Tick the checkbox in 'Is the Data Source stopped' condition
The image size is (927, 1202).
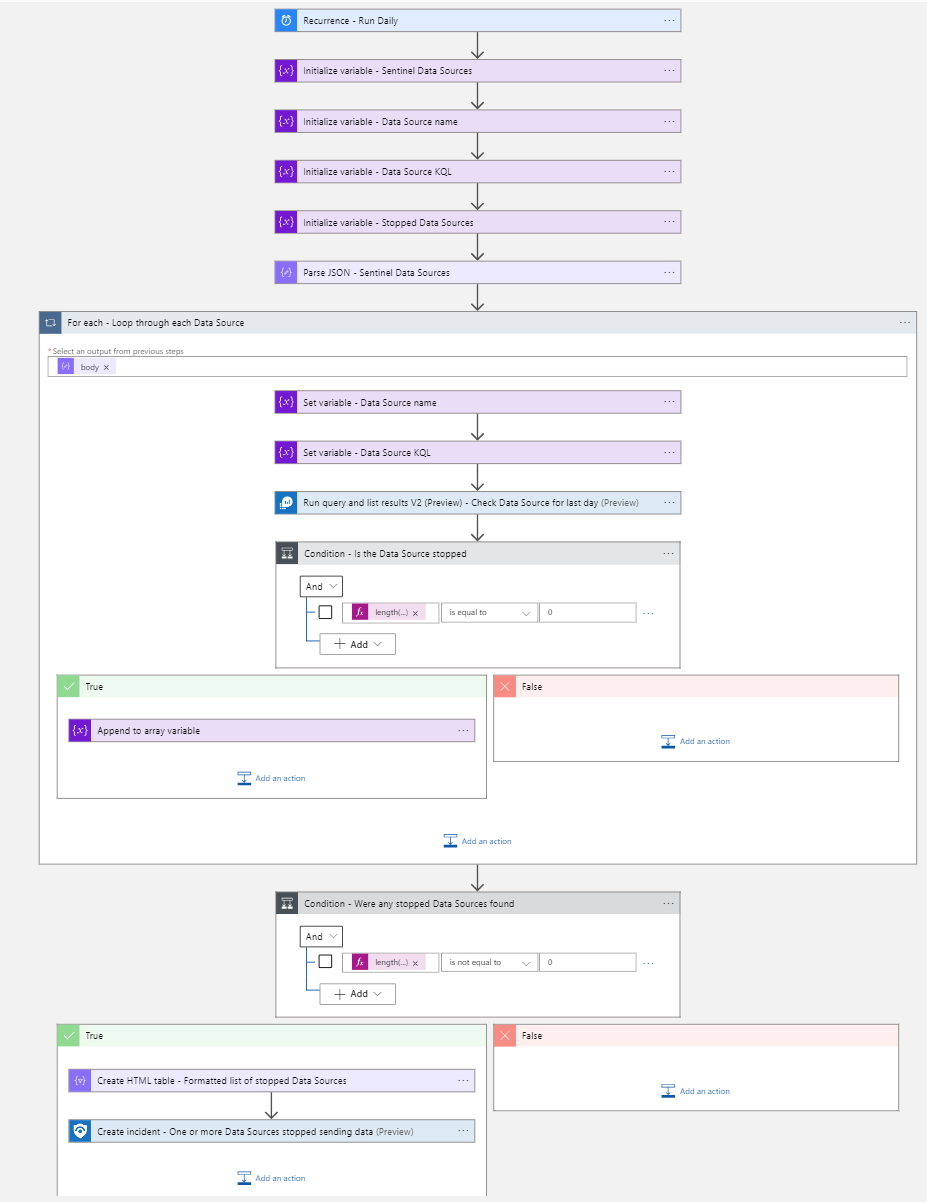[325, 612]
